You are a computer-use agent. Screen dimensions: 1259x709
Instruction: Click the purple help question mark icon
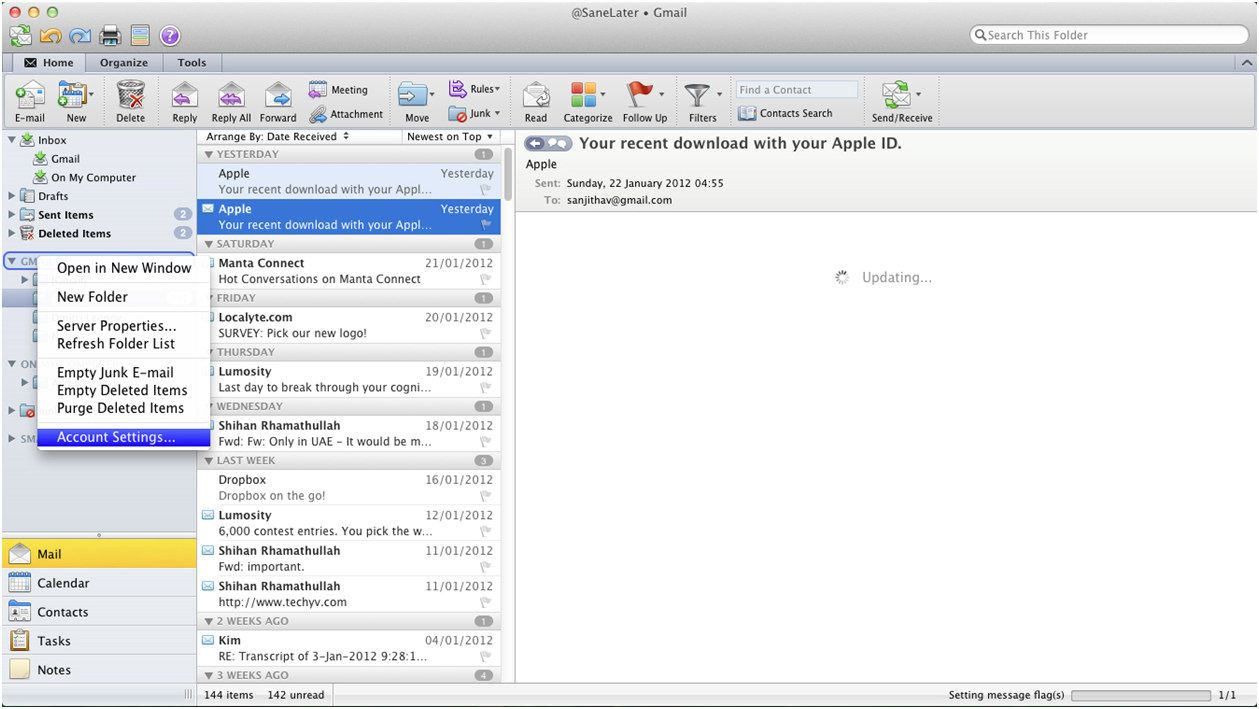click(x=170, y=36)
